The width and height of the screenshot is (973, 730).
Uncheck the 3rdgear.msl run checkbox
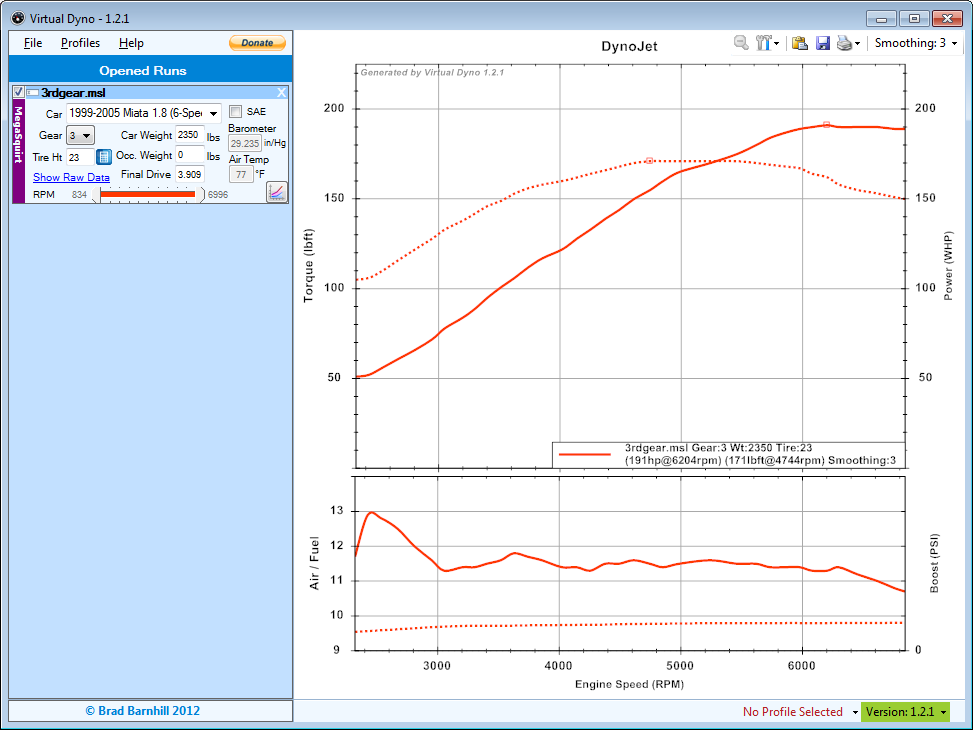[18, 92]
